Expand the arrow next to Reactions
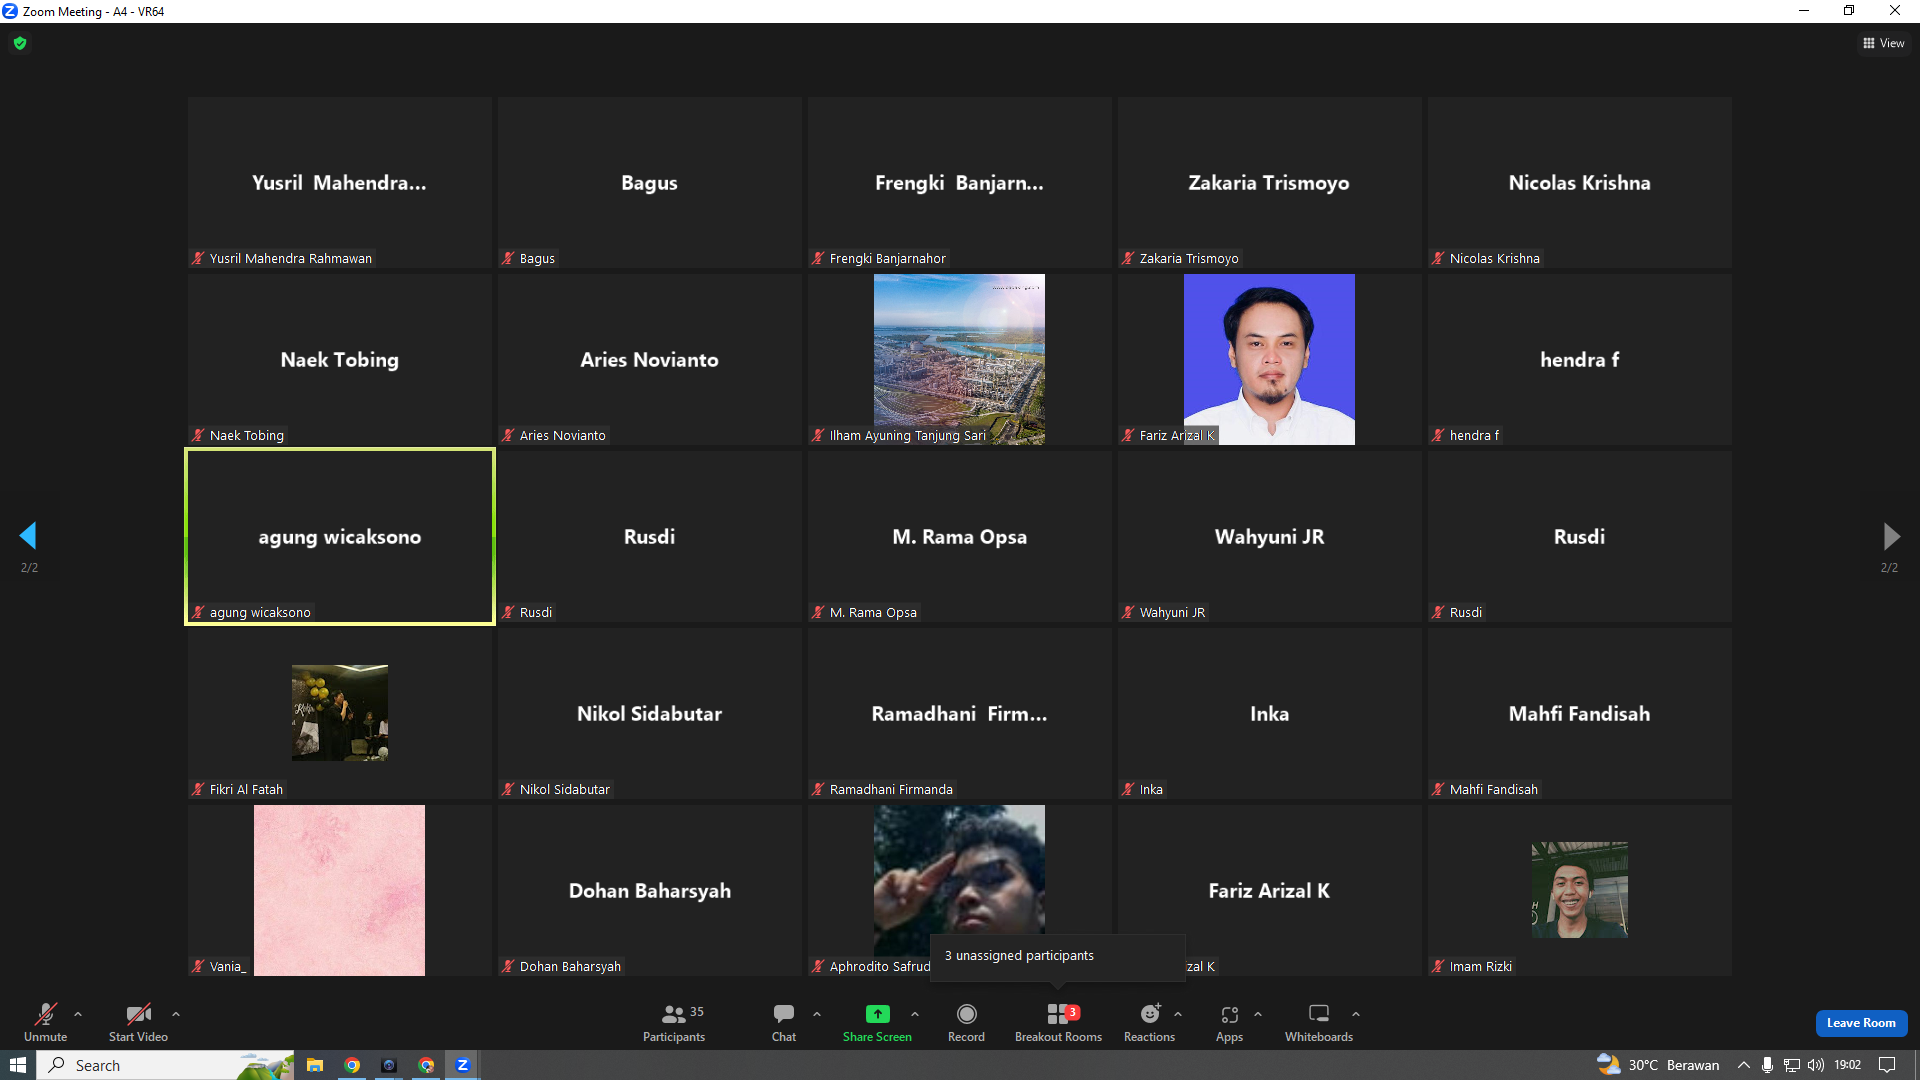Screen dimensions: 1920x1080 click(x=1178, y=1014)
